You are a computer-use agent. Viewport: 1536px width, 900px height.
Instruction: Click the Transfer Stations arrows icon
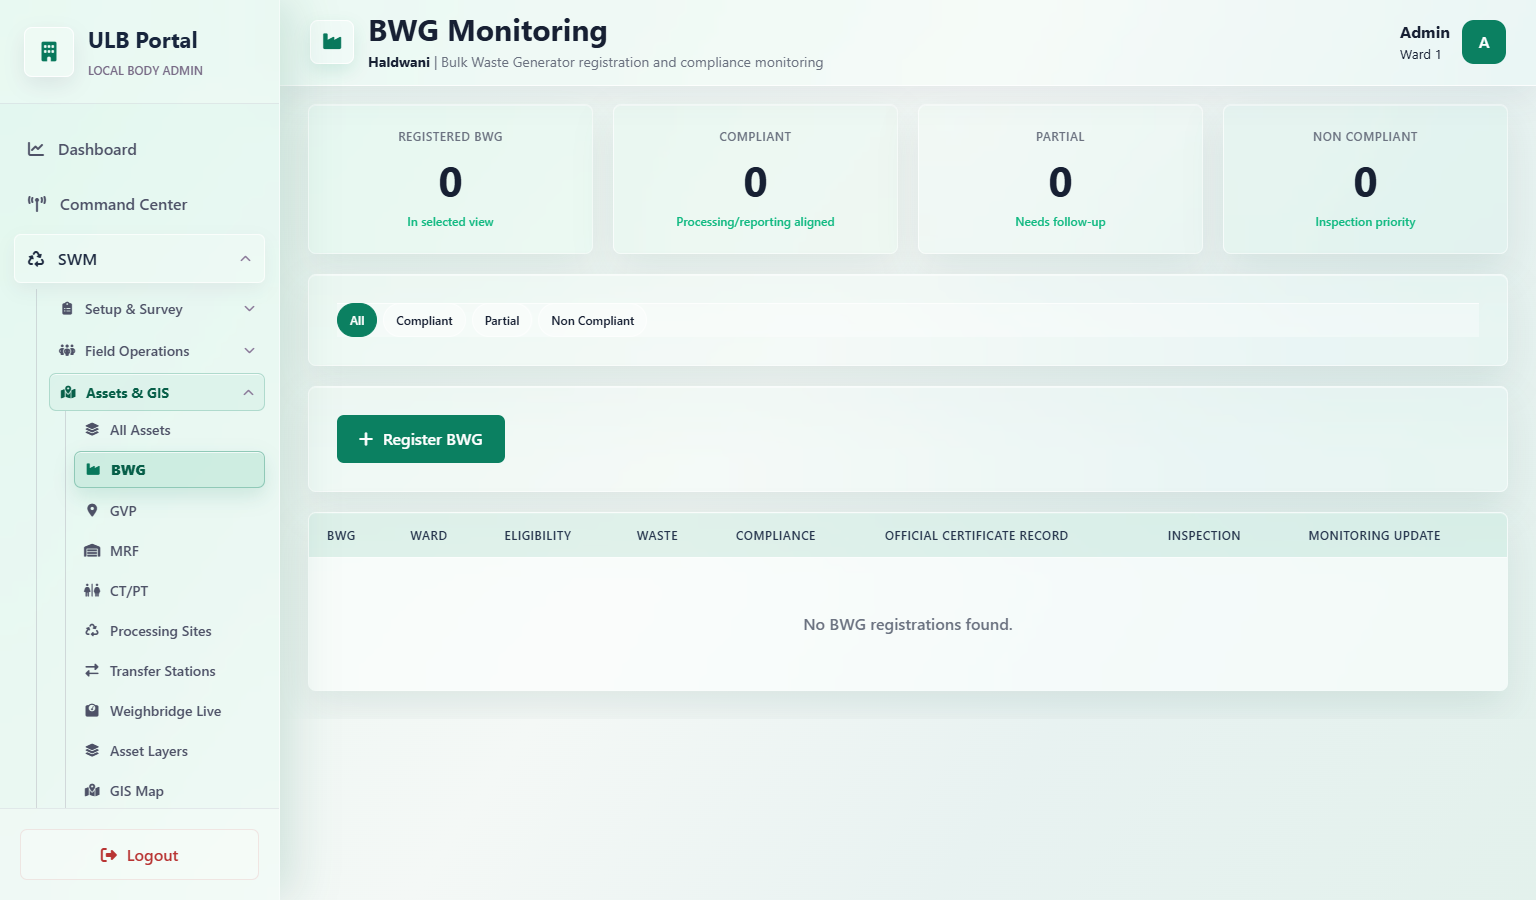(92, 671)
